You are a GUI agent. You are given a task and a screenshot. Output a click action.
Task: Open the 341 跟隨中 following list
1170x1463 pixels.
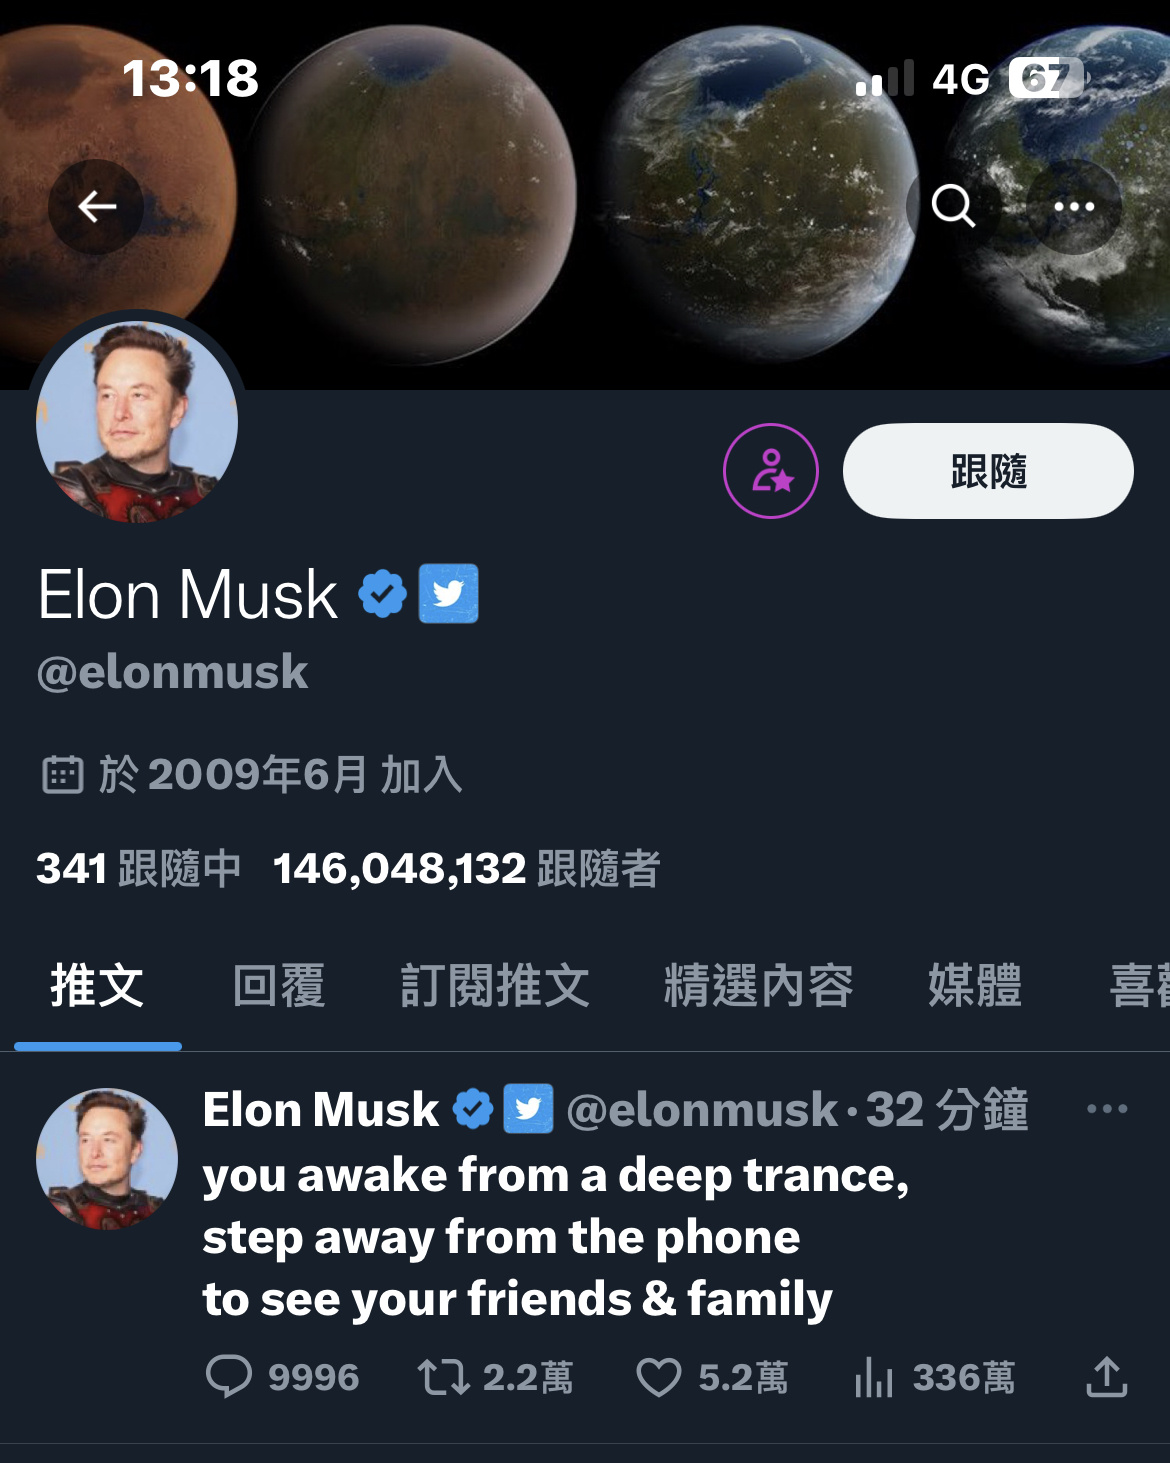click(x=138, y=868)
